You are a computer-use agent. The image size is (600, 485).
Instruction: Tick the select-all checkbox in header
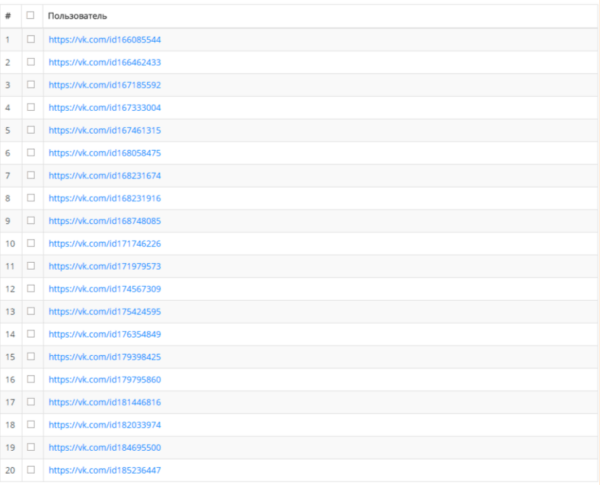(x=30, y=15)
